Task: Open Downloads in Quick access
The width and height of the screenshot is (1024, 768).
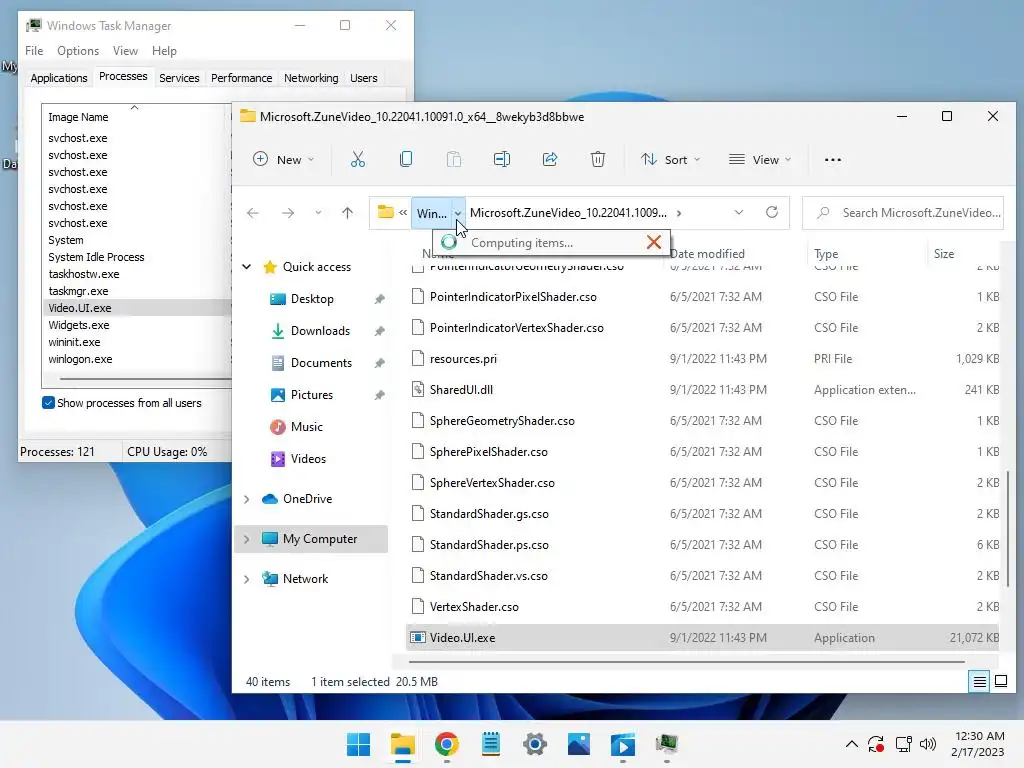Action: click(320, 331)
